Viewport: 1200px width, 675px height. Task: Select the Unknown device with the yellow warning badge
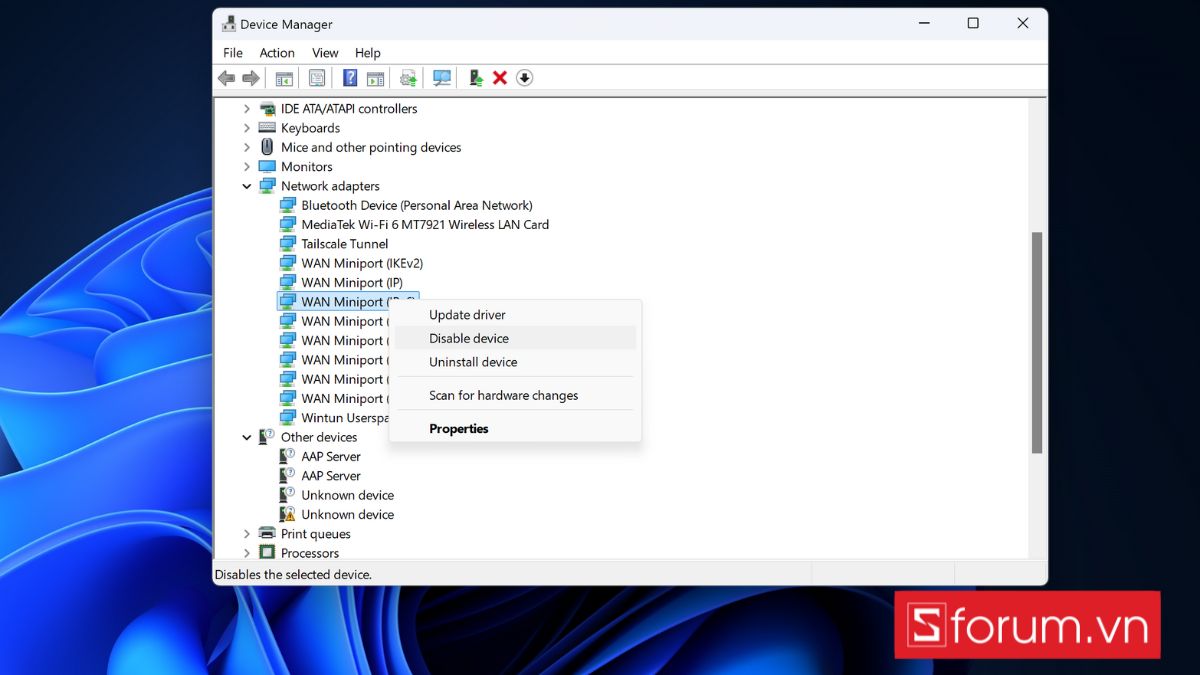(347, 514)
